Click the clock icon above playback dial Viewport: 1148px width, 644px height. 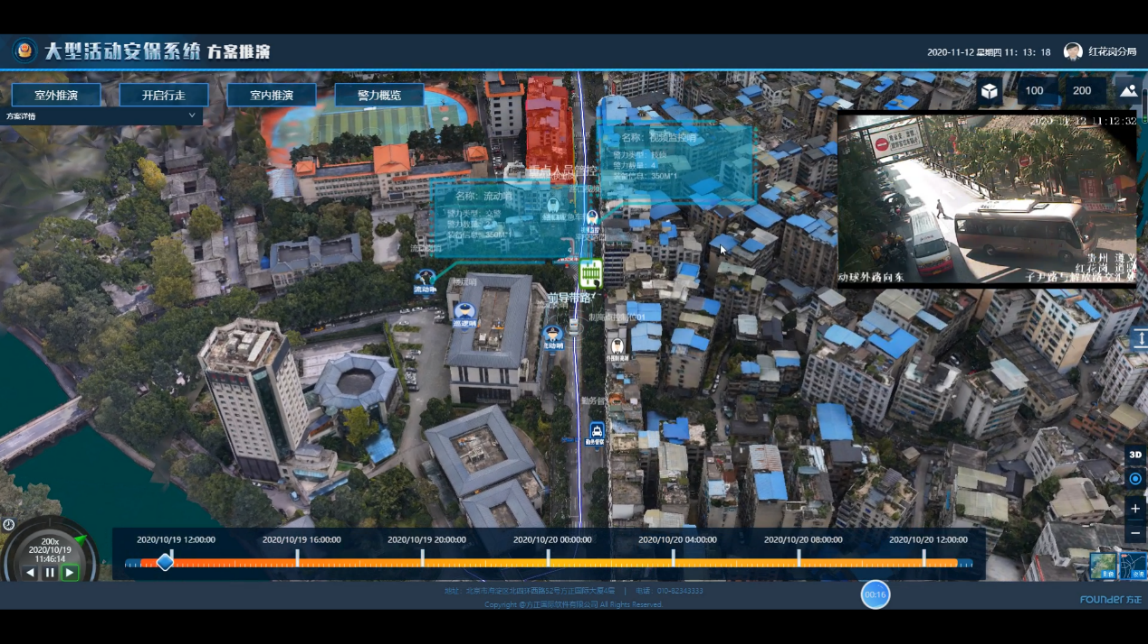9,524
